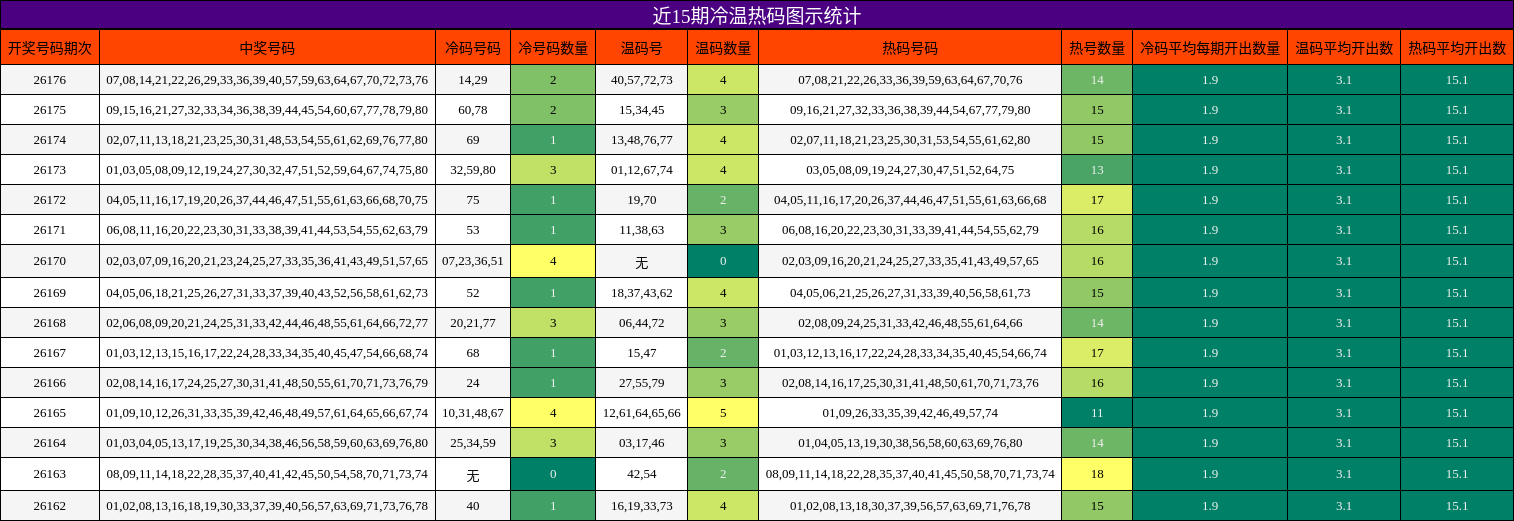The height and width of the screenshot is (521, 1514).
Task: Click cold numbers cell 25,34,59
Action: coord(473,443)
